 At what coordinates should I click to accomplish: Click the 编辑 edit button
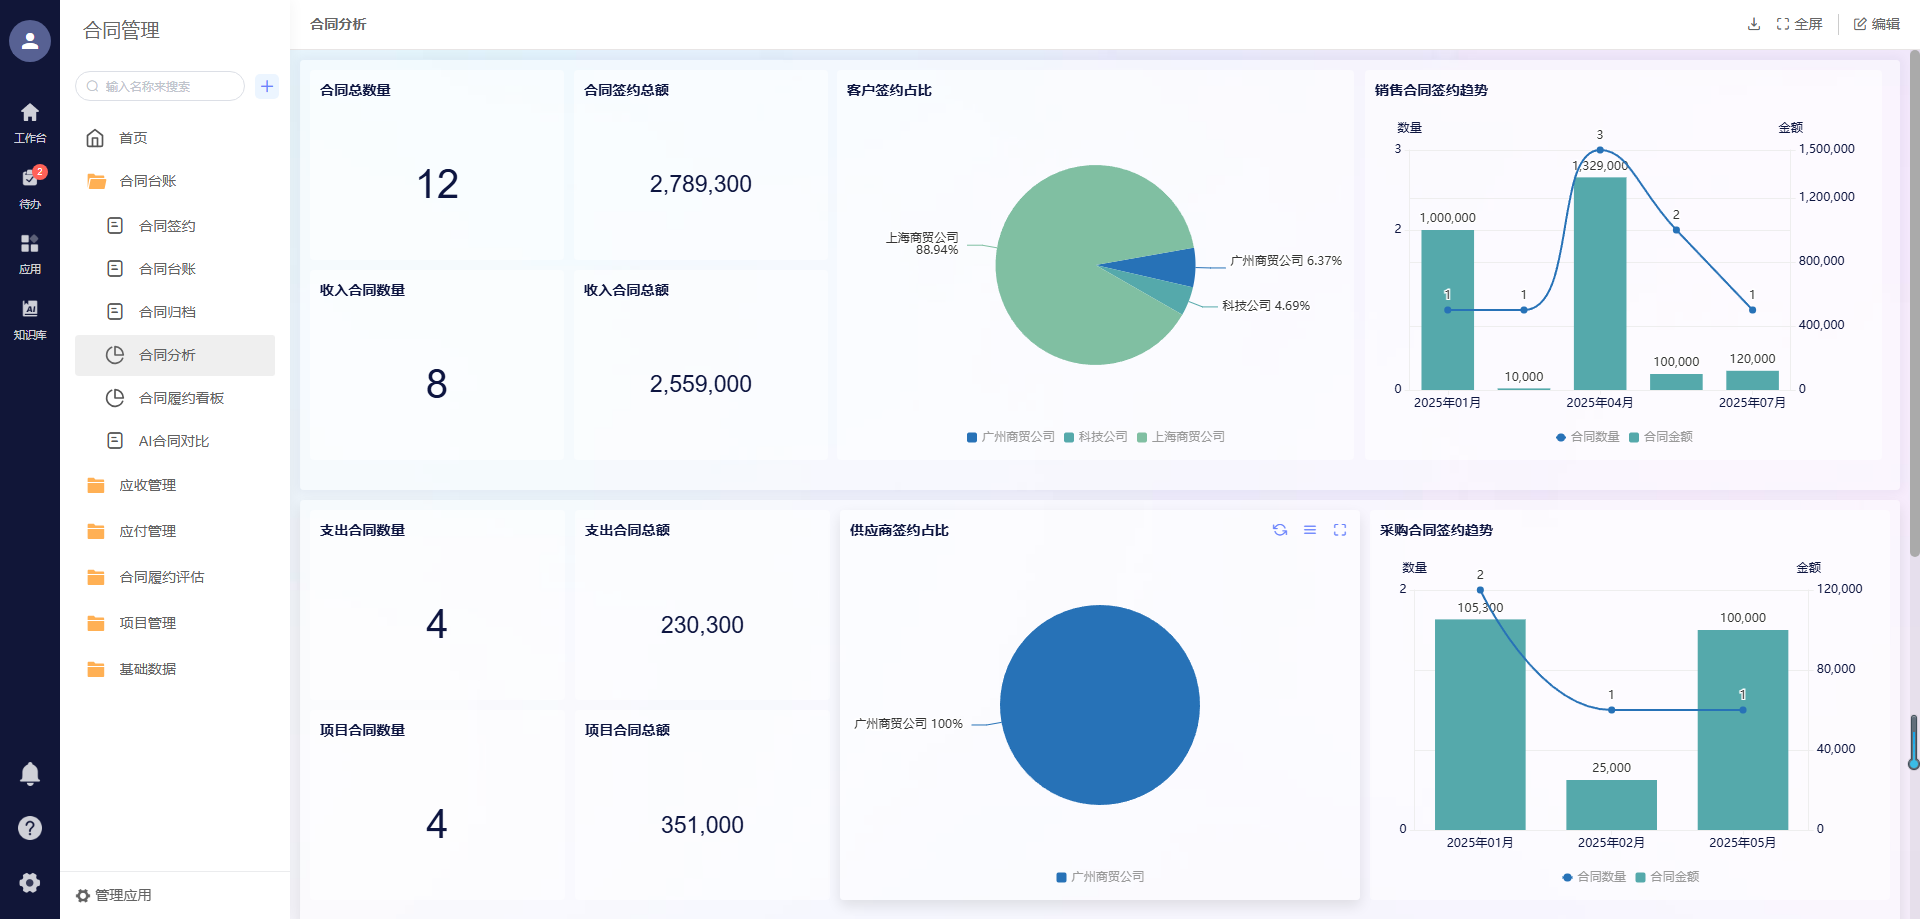tap(1877, 24)
